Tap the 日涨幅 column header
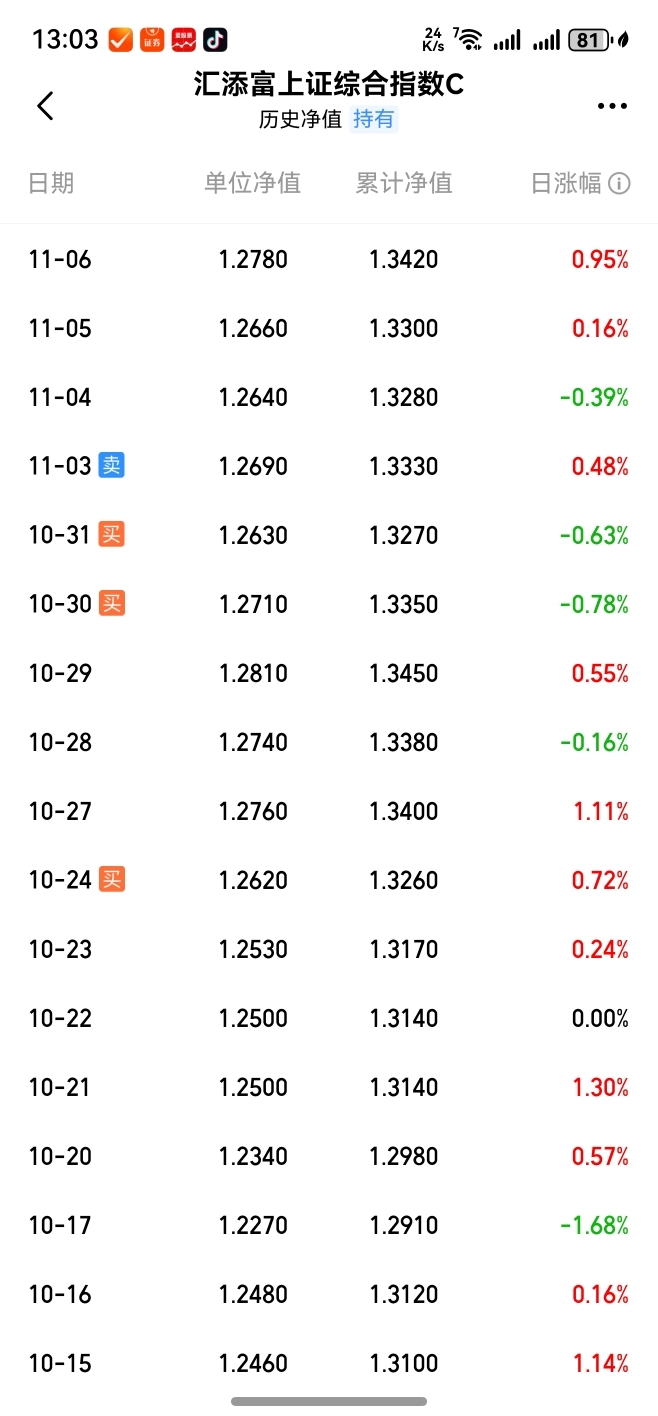The image size is (658, 1416). (x=566, y=183)
